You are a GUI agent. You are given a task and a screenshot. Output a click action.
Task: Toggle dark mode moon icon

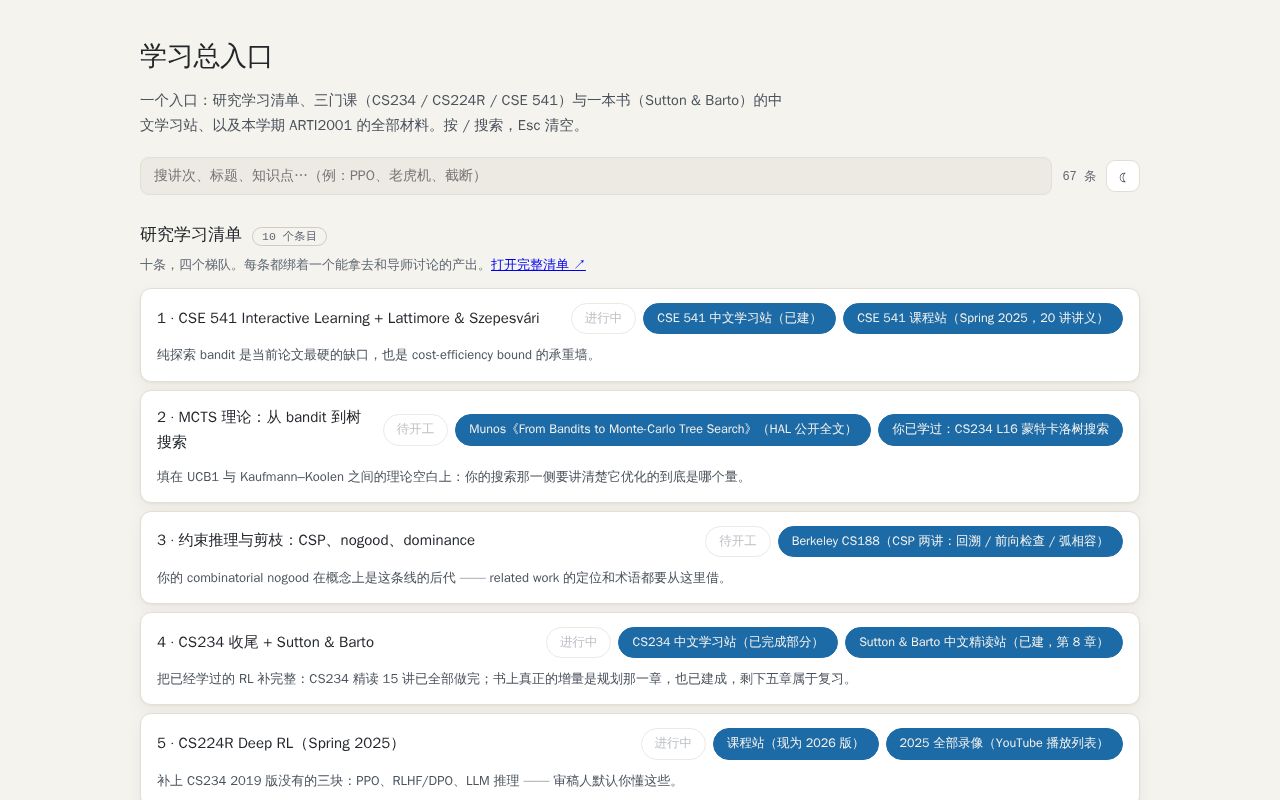[x=1122, y=176]
